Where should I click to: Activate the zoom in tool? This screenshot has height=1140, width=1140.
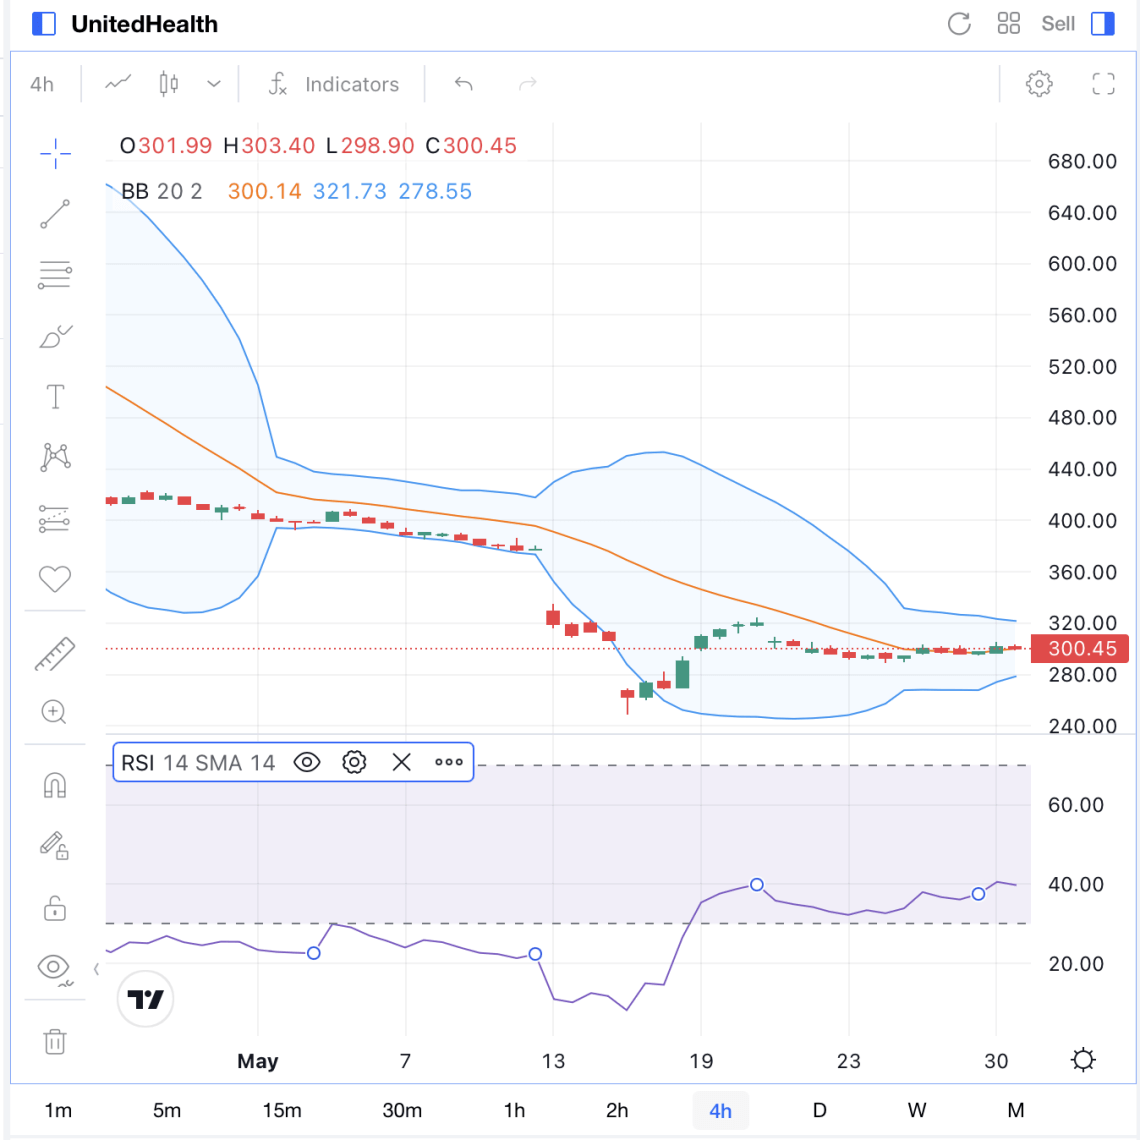click(x=54, y=712)
